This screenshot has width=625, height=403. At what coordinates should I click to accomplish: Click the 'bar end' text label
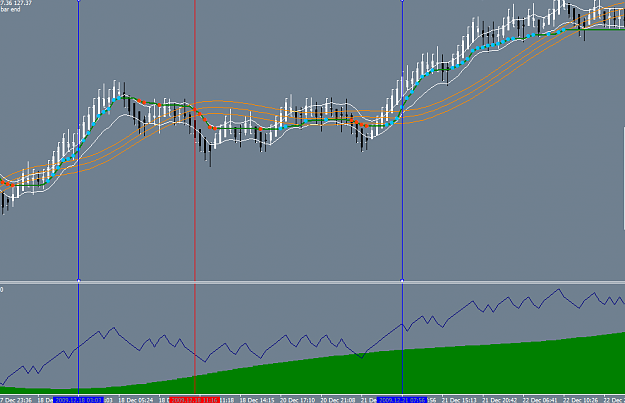[x=10, y=9]
